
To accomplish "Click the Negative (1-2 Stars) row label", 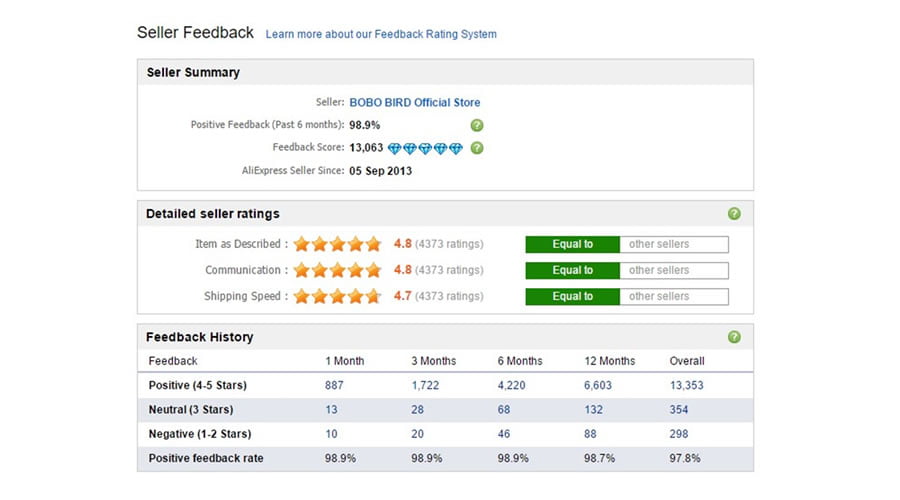I will (200, 434).
